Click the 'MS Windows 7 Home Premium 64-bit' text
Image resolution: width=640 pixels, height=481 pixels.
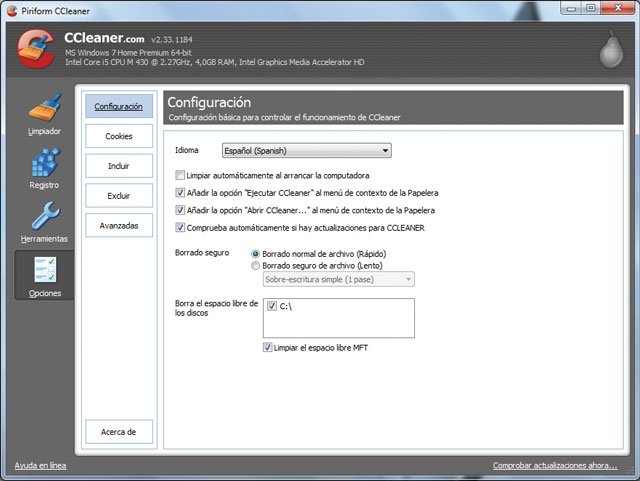point(128,53)
